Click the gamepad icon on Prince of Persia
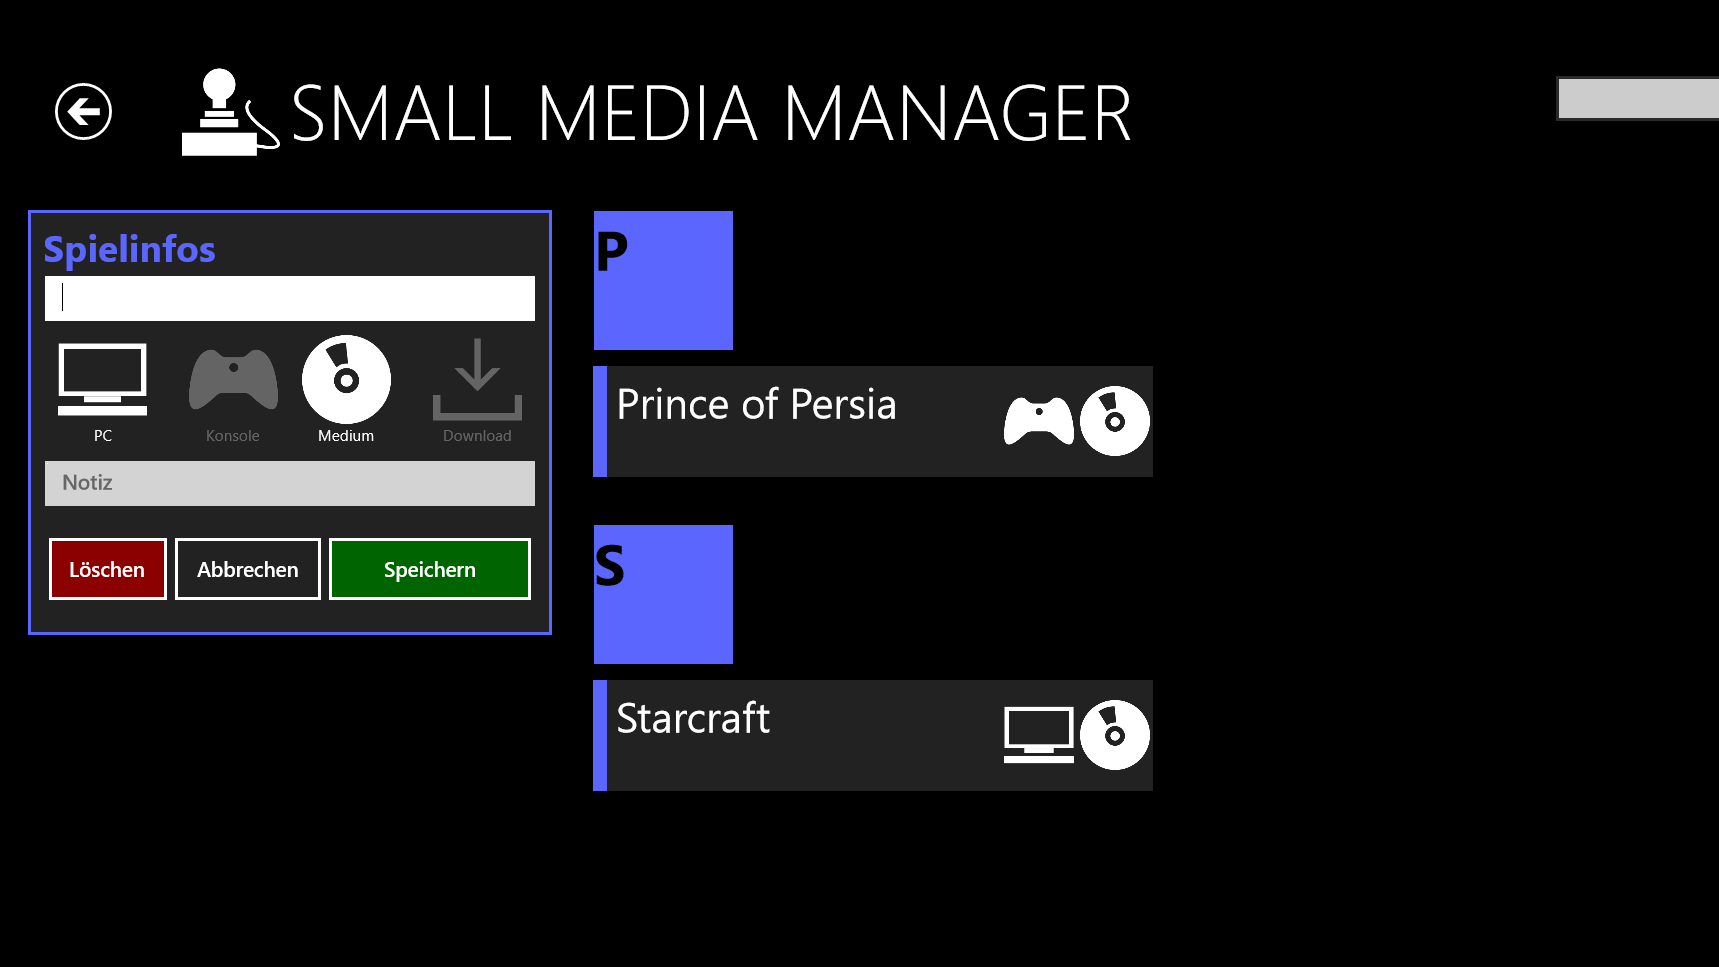The width and height of the screenshot is (1719, 967). pyautogui.click(x=1039, y=421)
